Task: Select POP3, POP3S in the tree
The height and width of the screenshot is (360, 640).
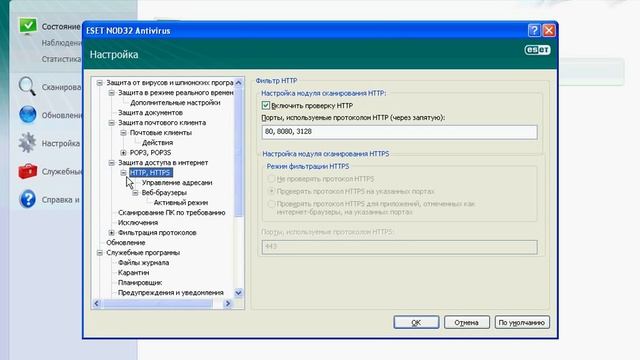Action: 150,153
